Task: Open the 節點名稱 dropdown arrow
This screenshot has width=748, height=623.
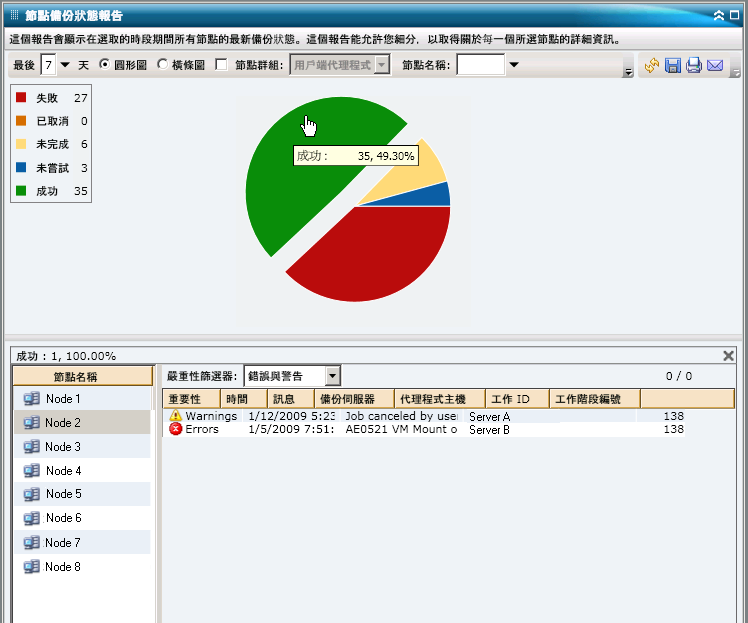Action: [514, 64]
